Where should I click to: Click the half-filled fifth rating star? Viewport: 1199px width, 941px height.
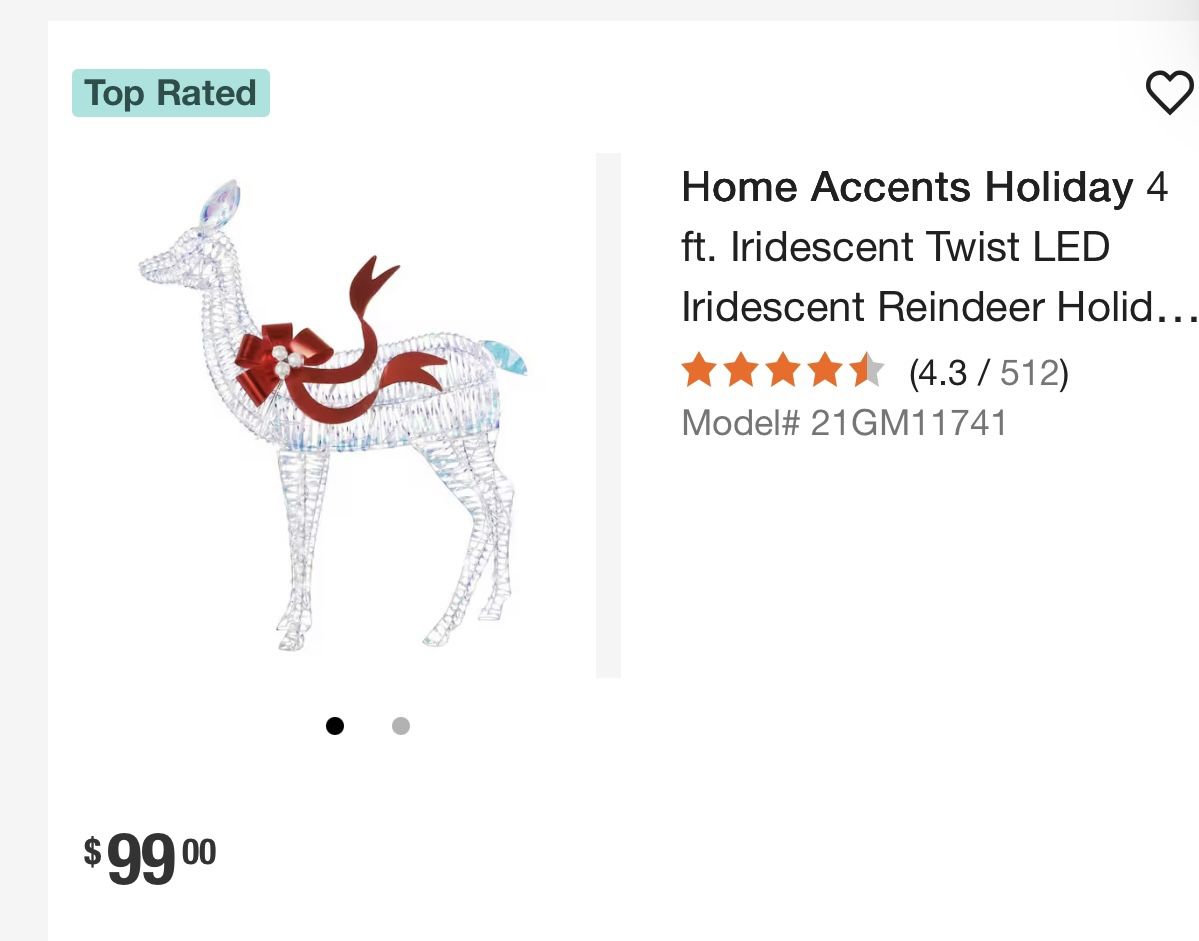pyautogui.click(x=866, y=370)
